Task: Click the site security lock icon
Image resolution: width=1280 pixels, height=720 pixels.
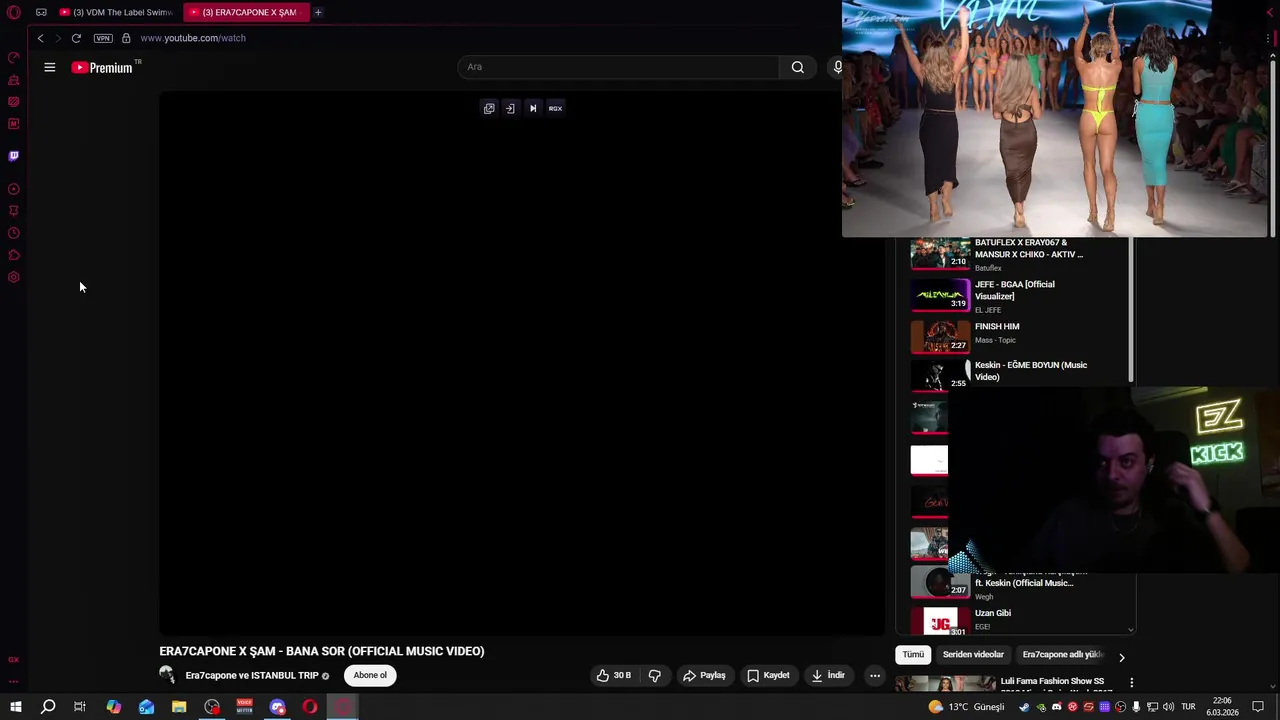Action: [126, 38]
